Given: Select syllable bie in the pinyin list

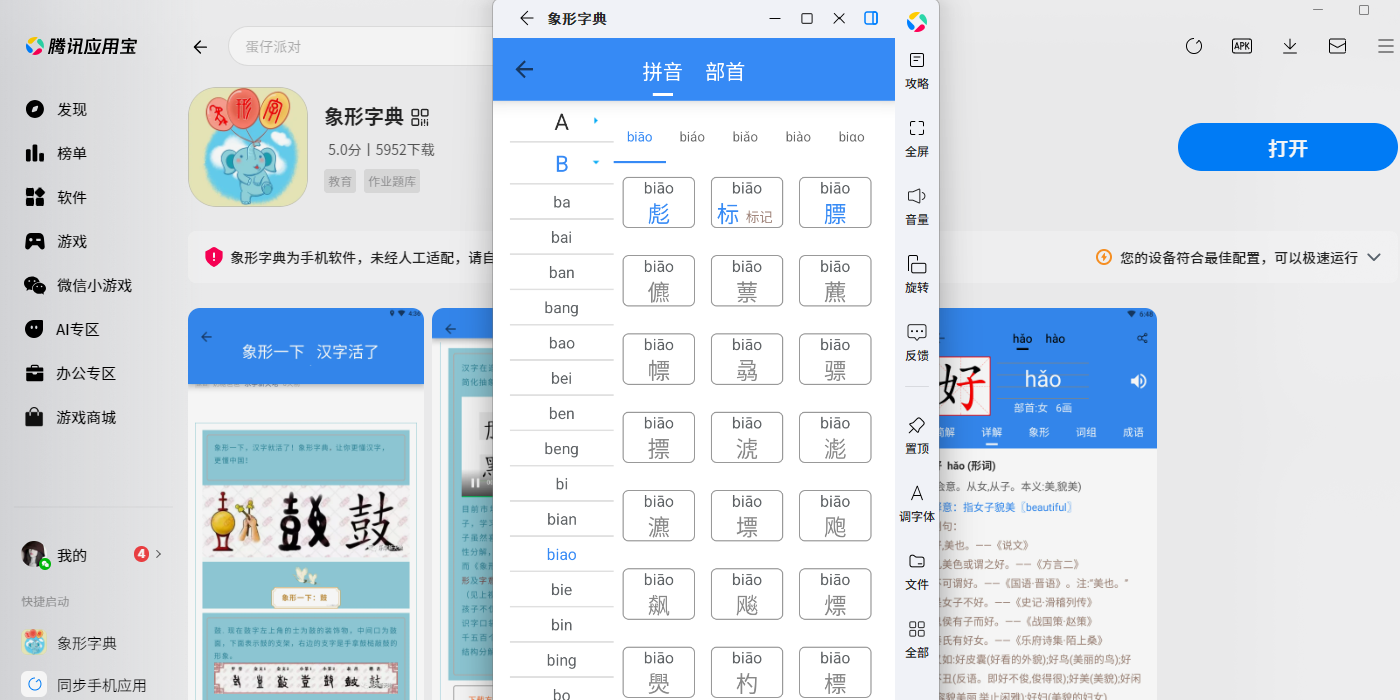Looking at the screenshot, I should coord(562,590).
